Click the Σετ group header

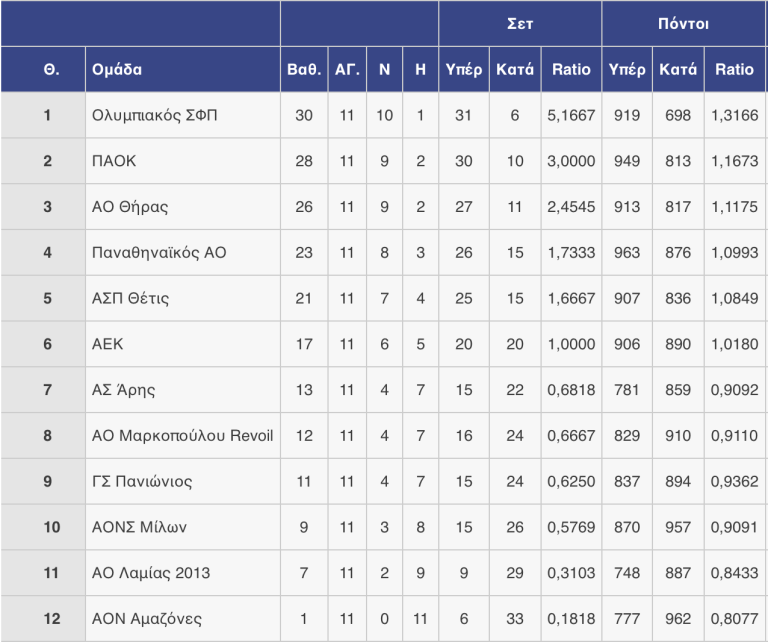[520, 24]
